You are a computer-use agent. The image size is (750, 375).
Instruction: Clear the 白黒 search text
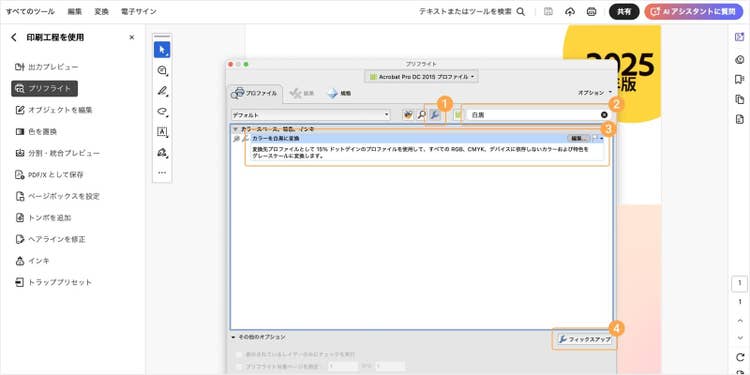[604, 115]
